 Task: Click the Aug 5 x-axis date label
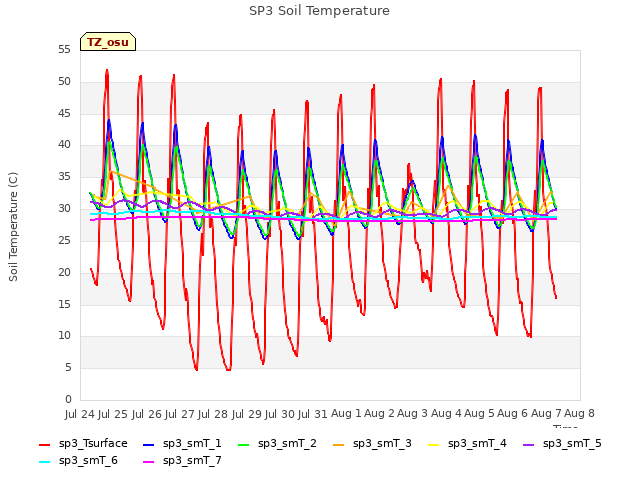pyautogui.click(x=480, y=413)
